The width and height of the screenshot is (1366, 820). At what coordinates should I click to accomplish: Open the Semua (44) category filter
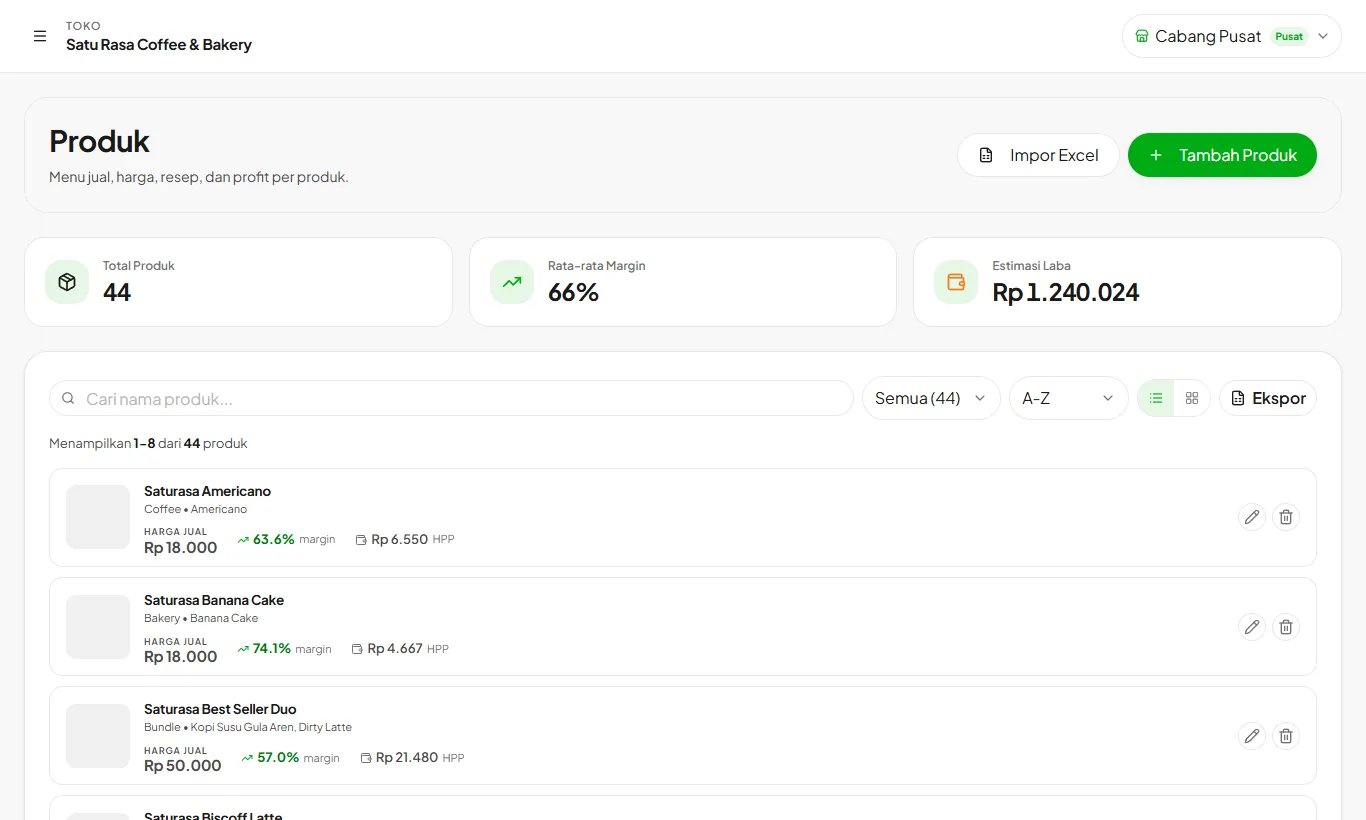tap(931, 398)
